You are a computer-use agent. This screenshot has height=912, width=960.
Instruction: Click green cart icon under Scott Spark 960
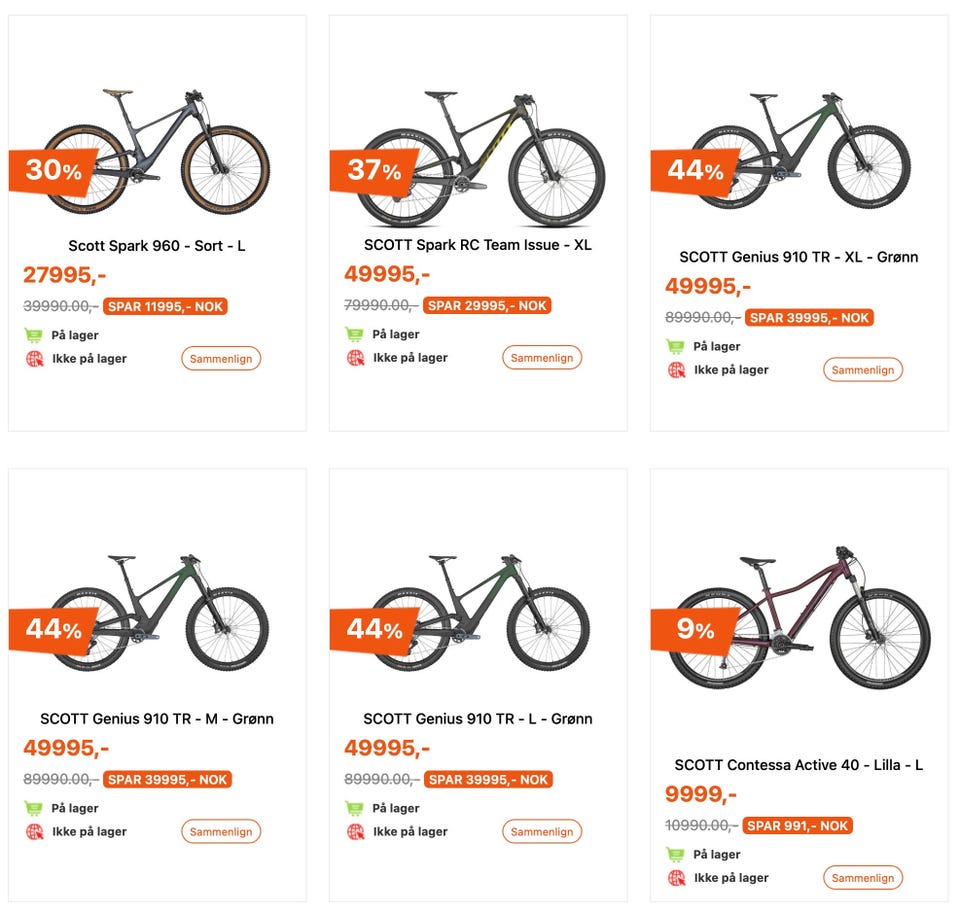point(34,335)
